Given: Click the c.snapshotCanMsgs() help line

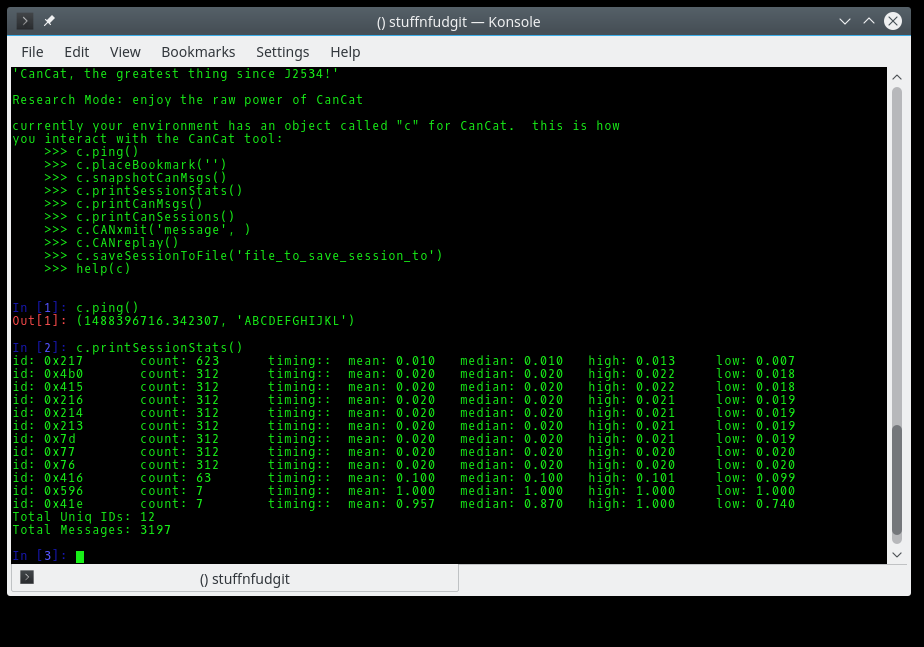Looking at the screenshot, I should (135, 178).
